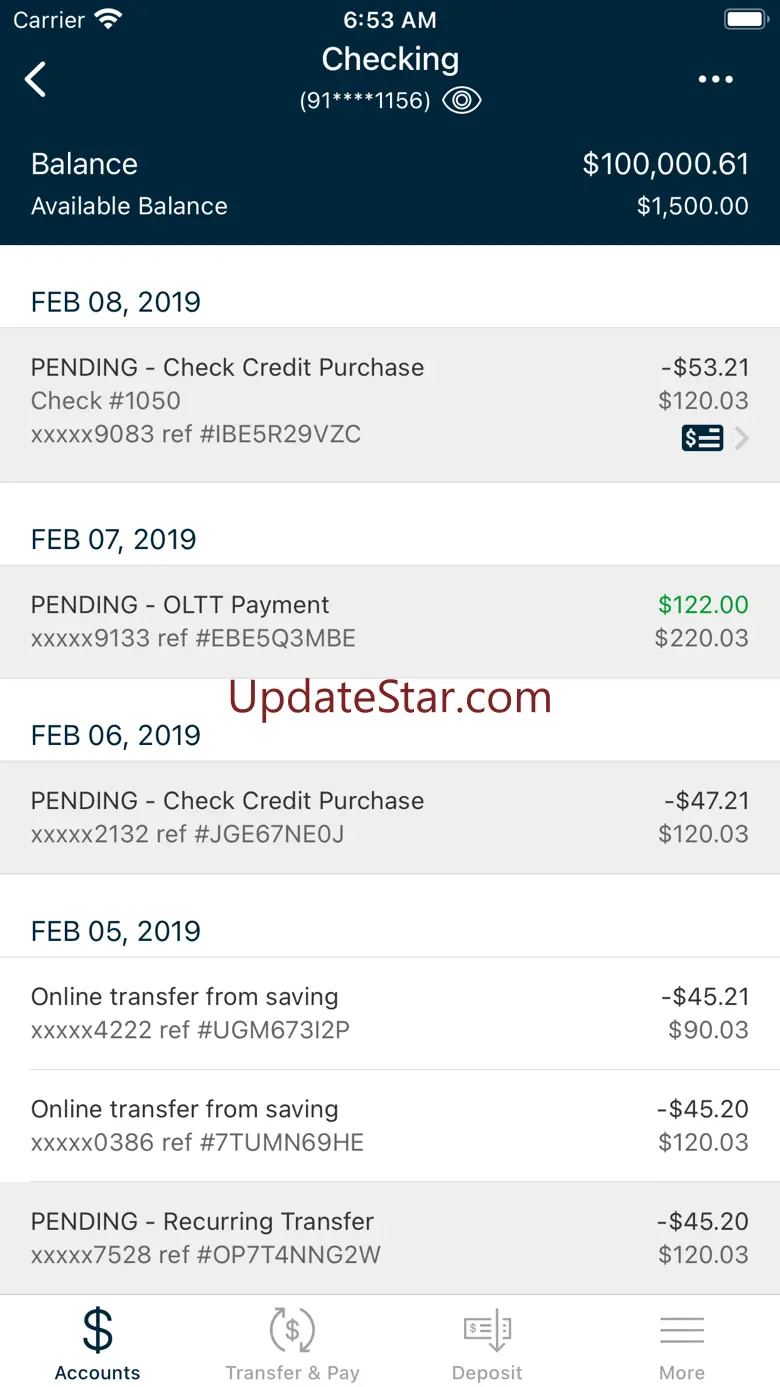This screenshot has width=780, height=1387.
Task: Tap the back arrow icon
Action: (x=36, y=79)
